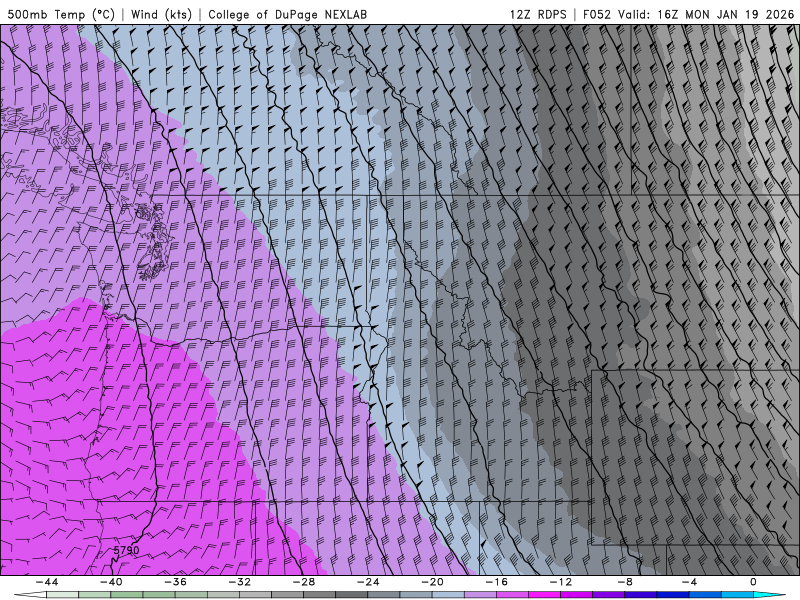800x600 pixels.
Task: Click the "College of DuPage NEXLAB" credit text
Action: pos(287,14)
